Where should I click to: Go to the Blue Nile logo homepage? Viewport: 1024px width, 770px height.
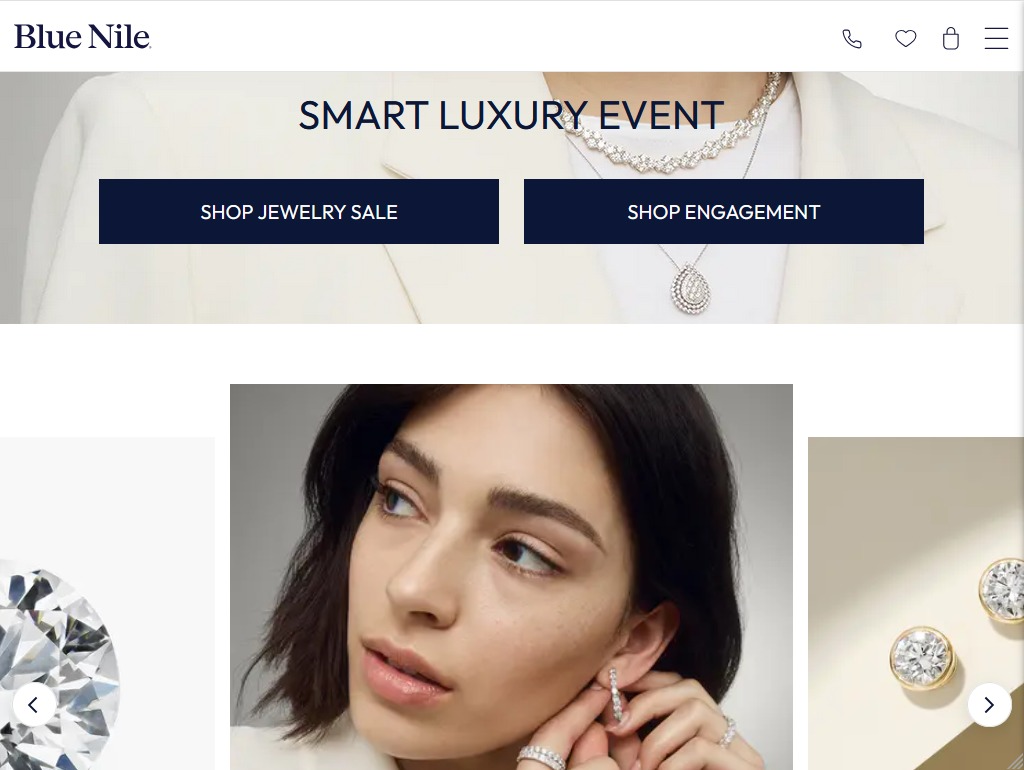click(83, 37)
